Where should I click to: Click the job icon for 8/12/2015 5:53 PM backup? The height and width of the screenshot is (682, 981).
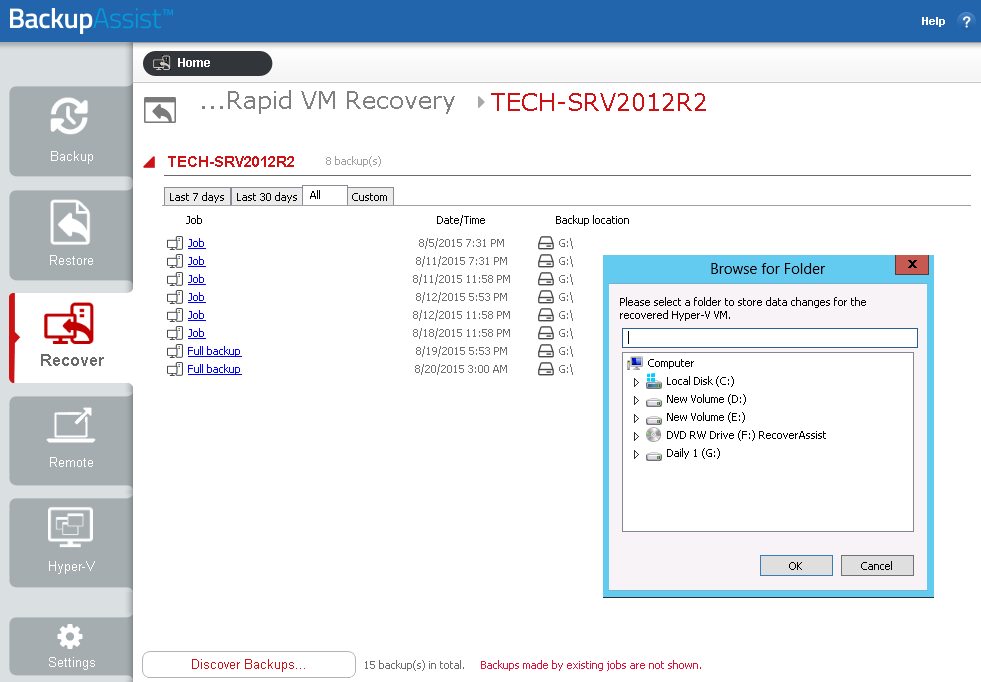tap(175, 298)
